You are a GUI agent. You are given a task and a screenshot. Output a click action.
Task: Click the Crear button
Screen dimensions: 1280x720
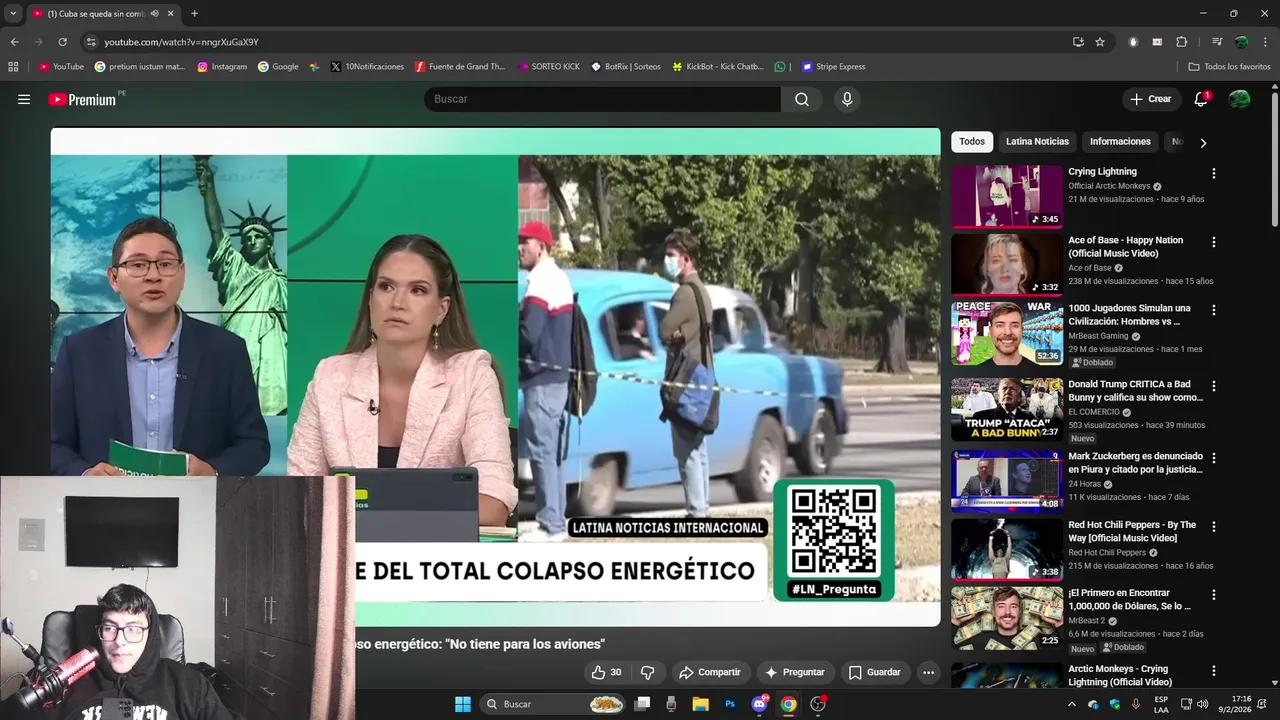tap(1150, 99)
